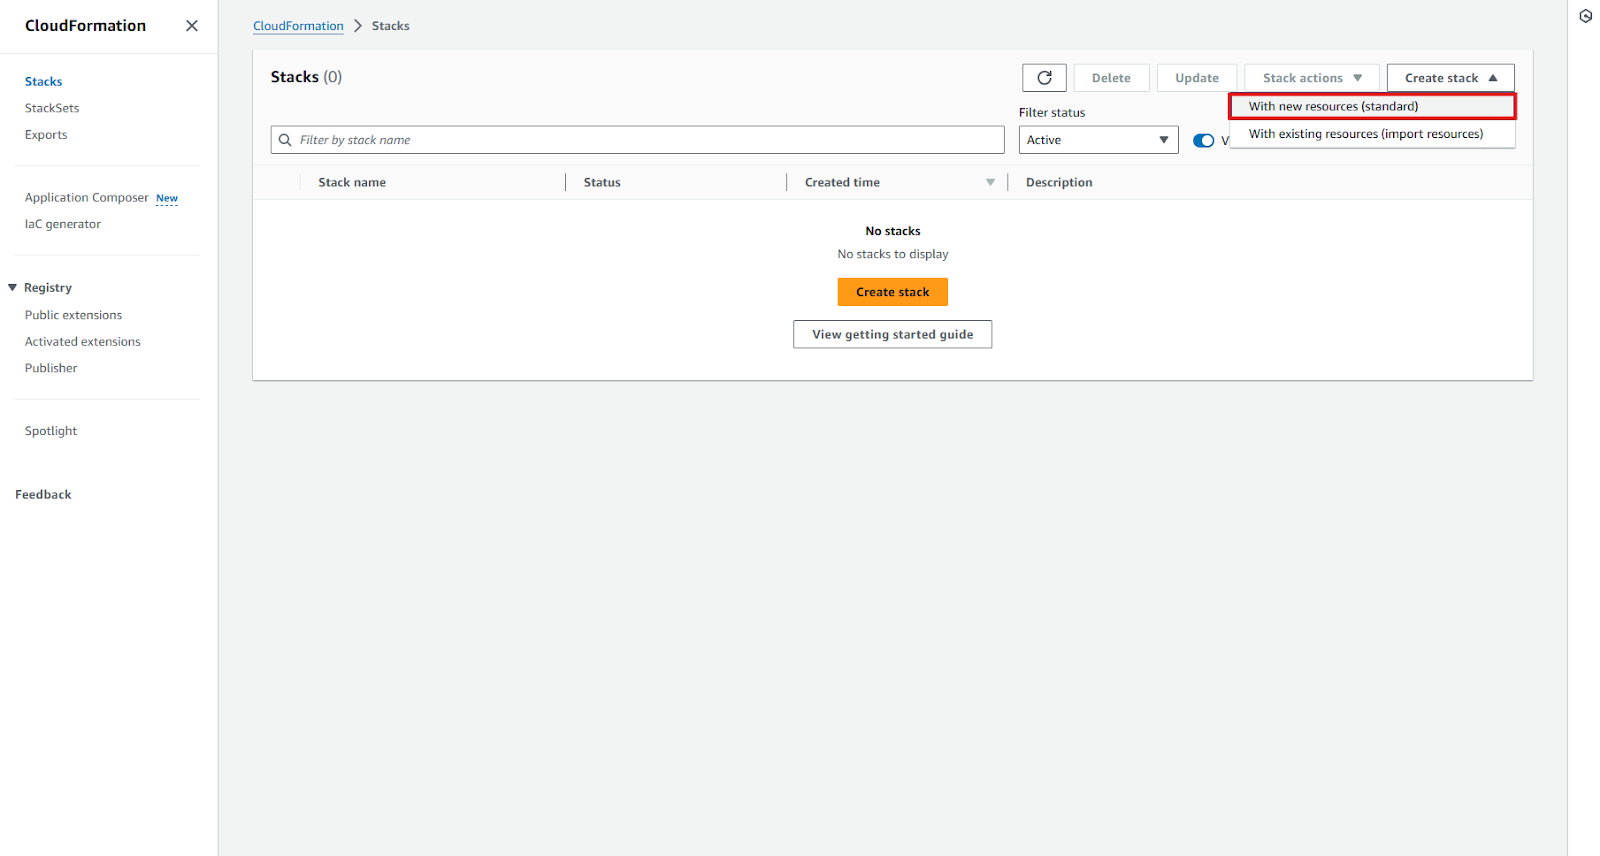Click the Filter by stack name field
Viewport: 1600px width, 856px height.
[640, 140]
